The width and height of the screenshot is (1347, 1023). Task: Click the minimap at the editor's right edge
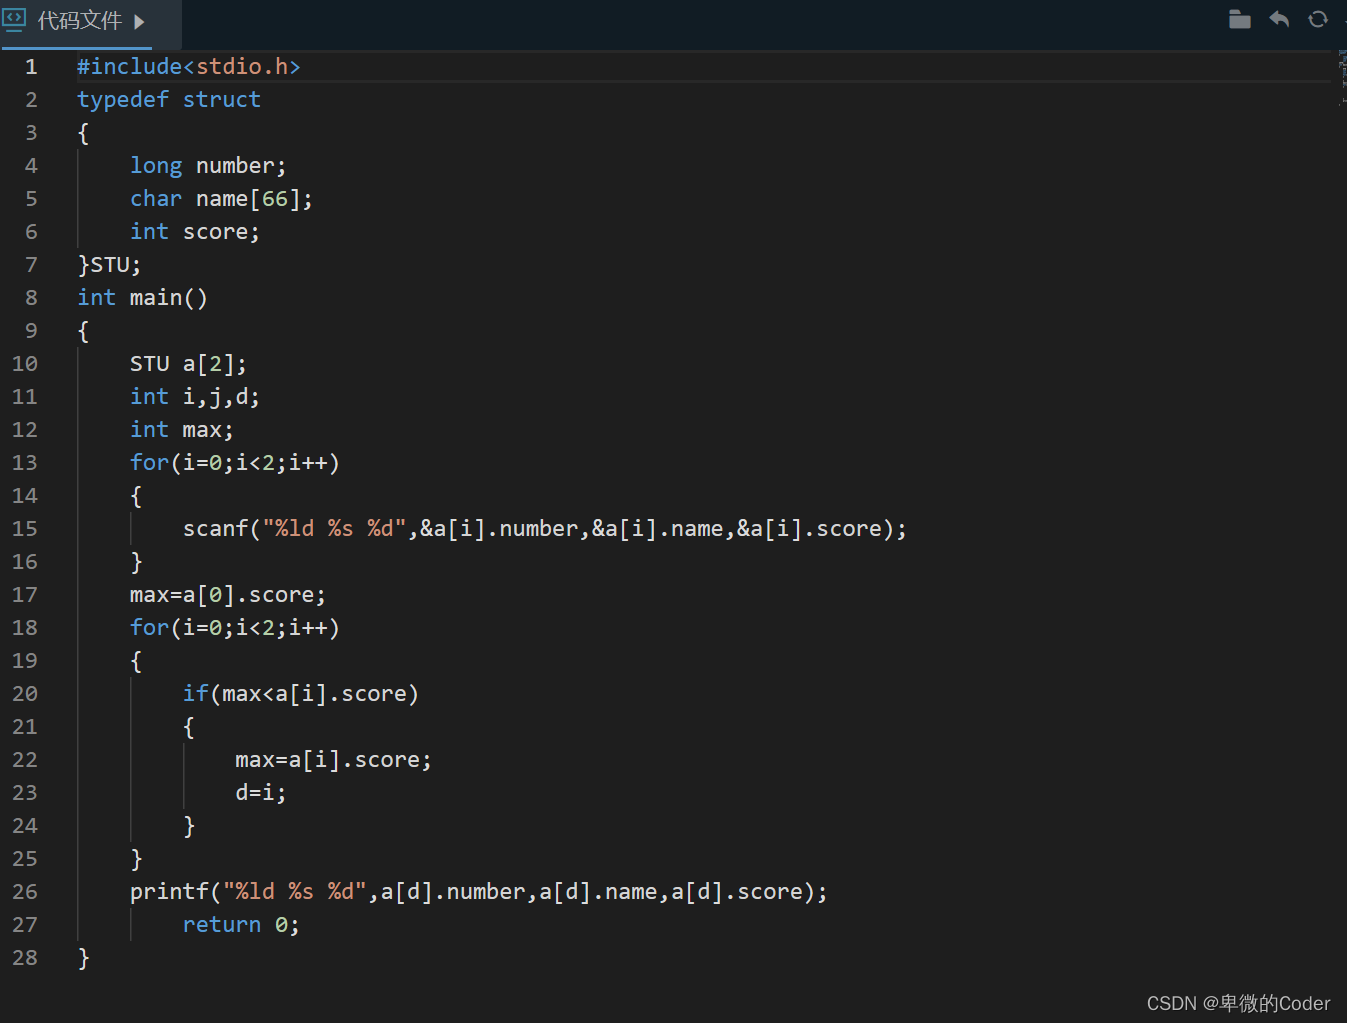[1342, 77]
